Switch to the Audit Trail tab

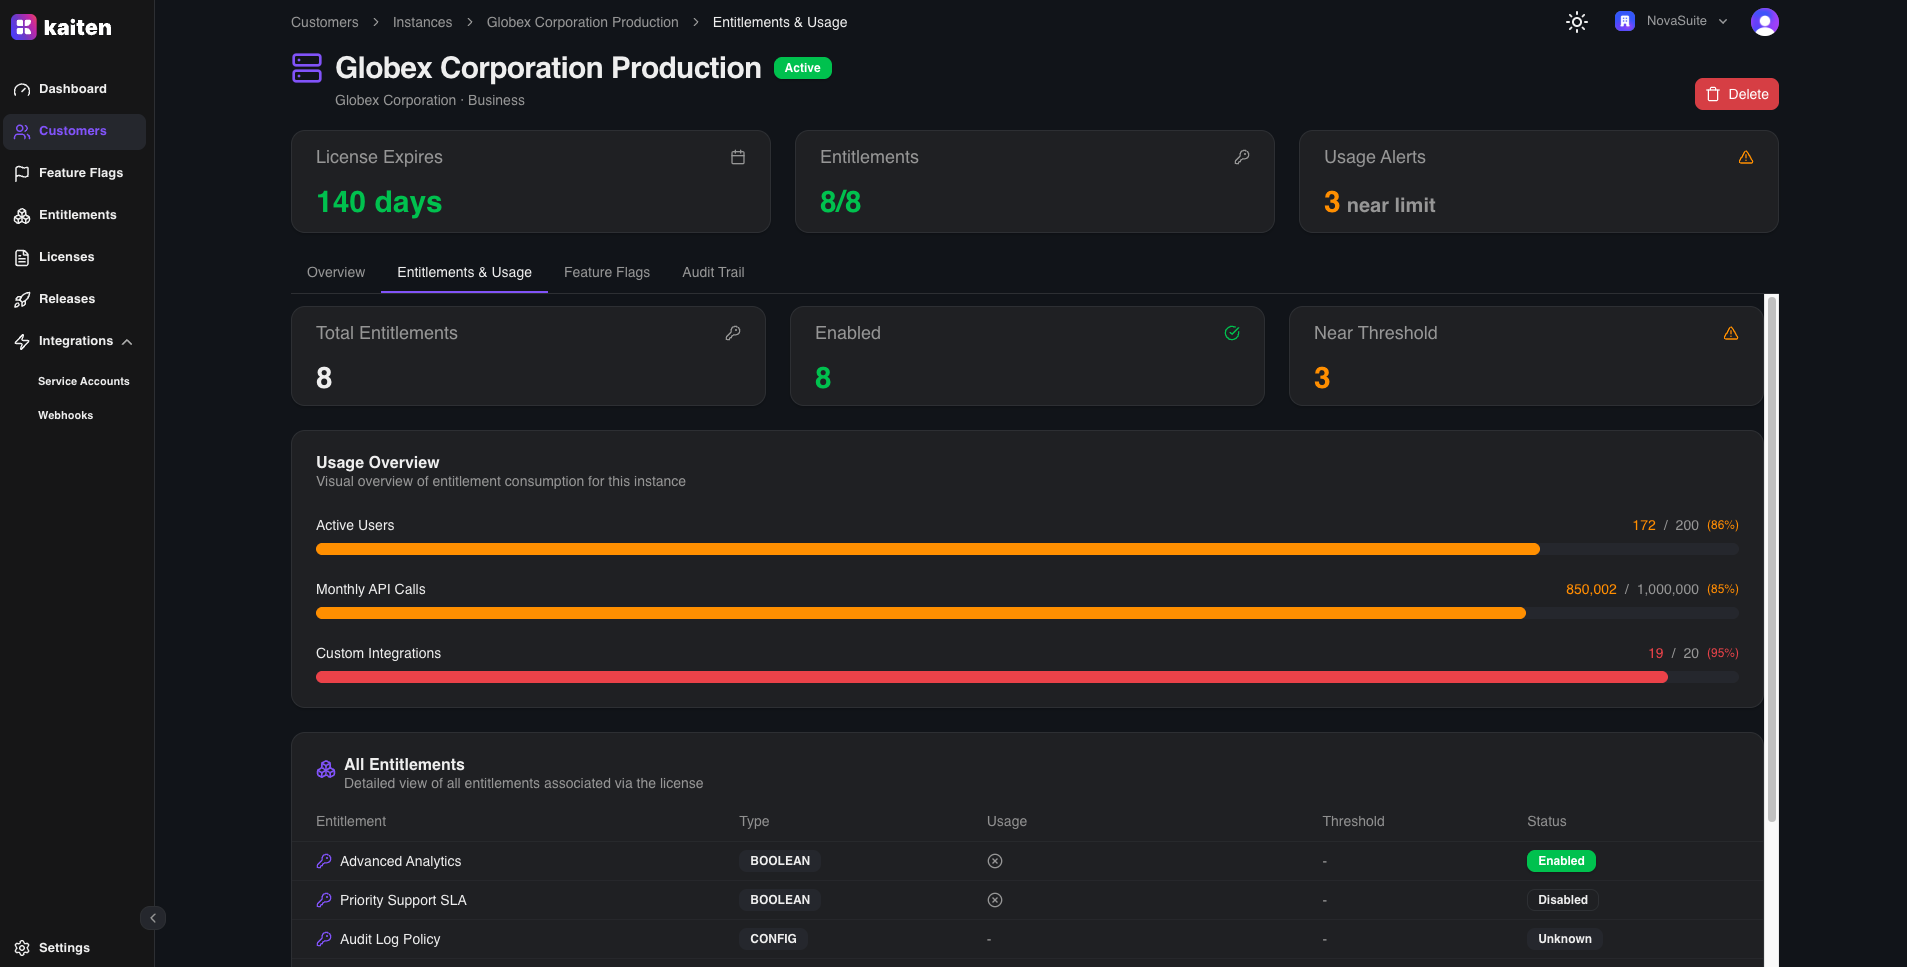point(712,272)
